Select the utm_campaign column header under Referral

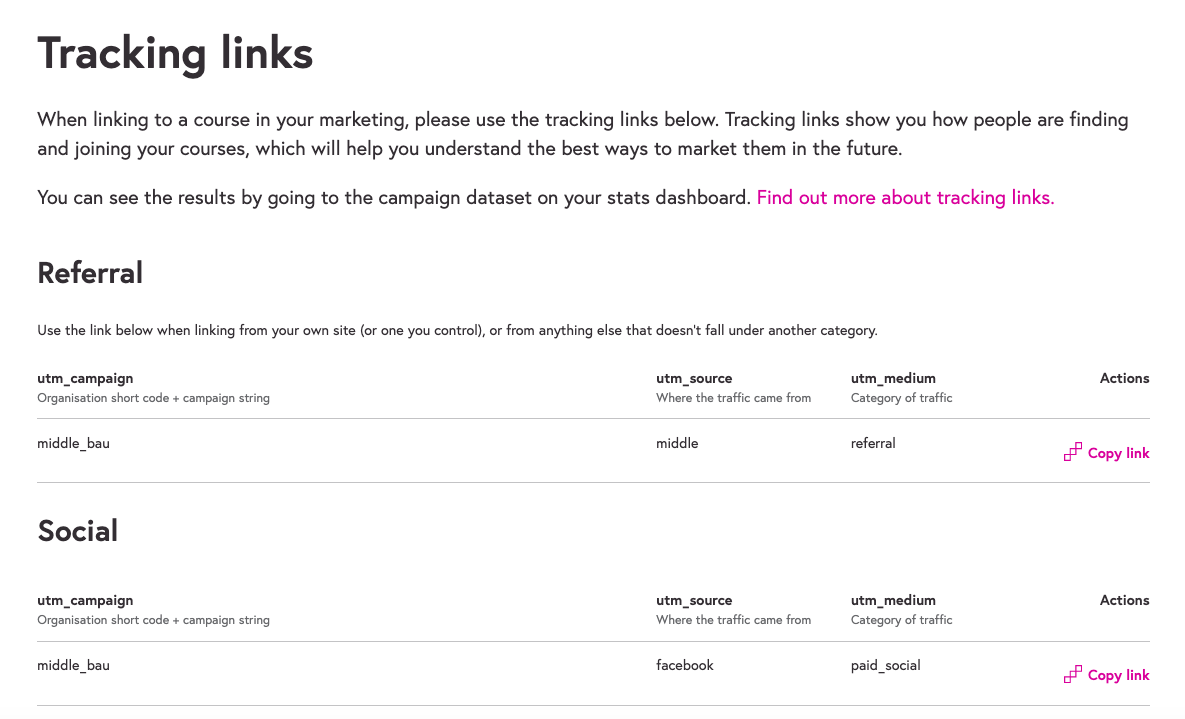click(x=85, y=379)
